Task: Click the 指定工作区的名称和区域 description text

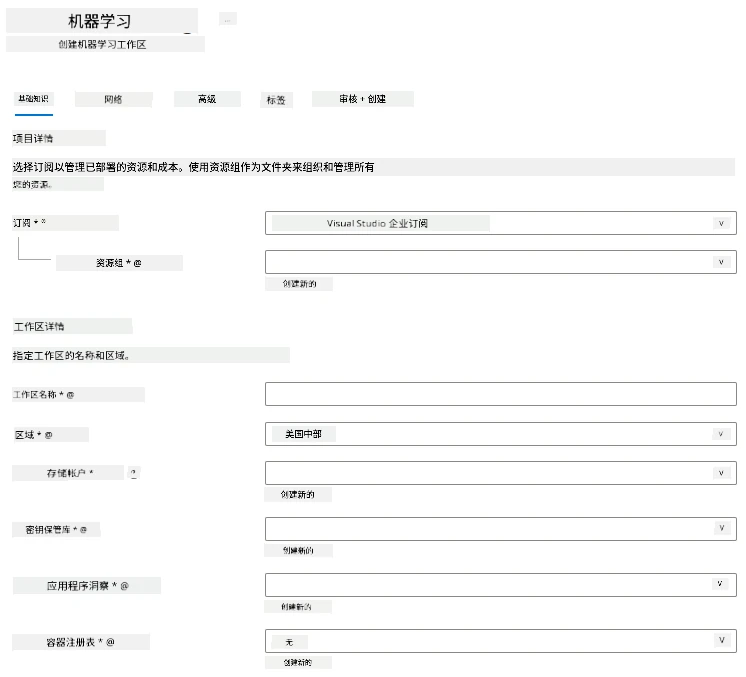Action: [x=71, y=355]
